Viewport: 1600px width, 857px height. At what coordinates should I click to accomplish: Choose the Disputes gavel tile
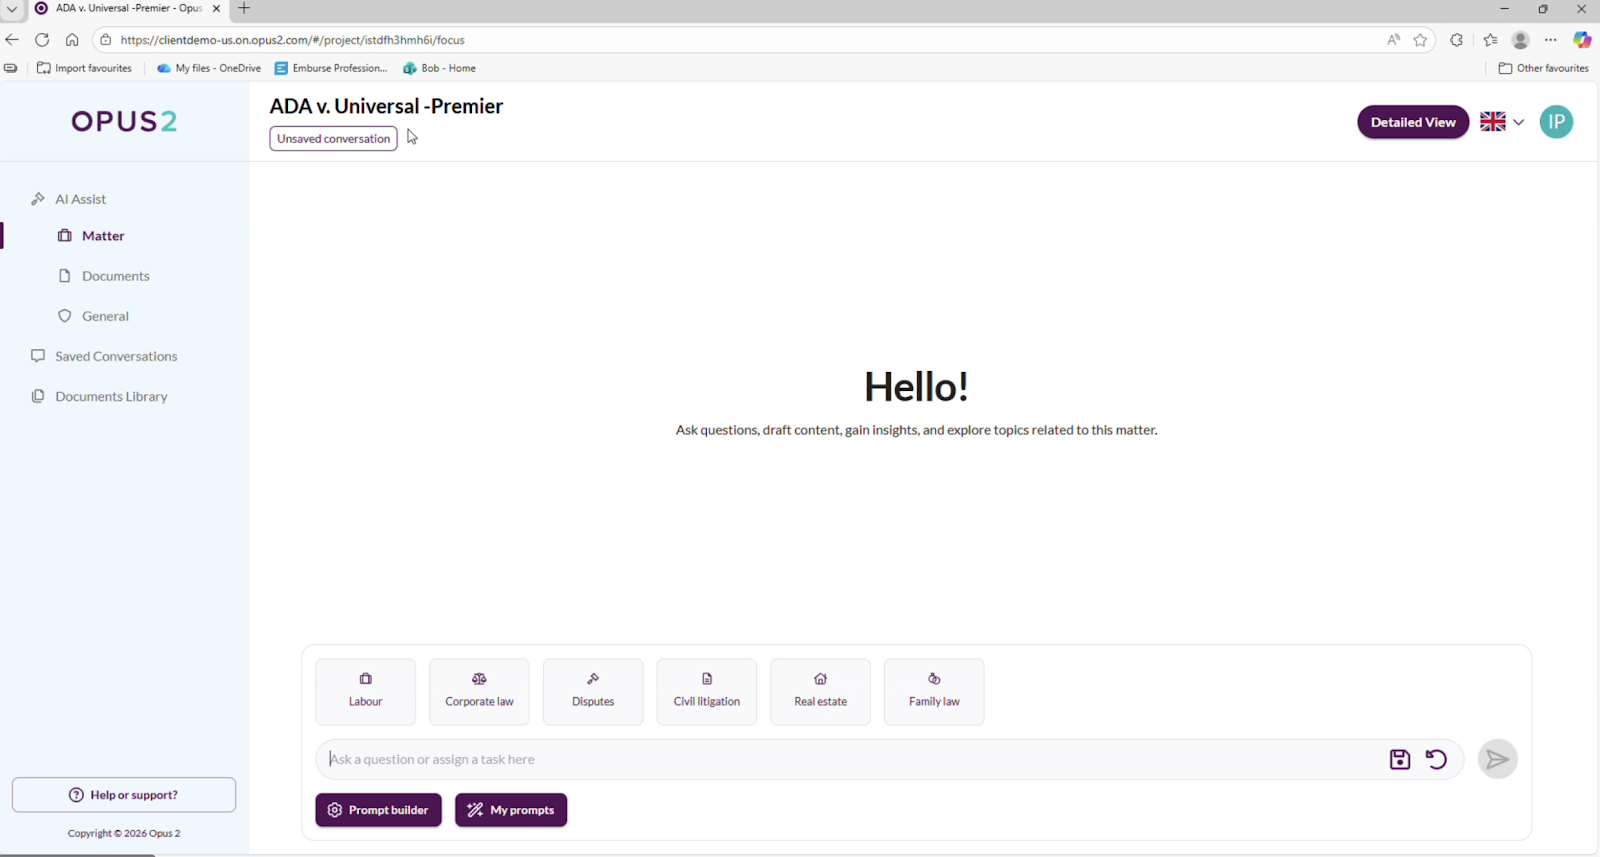coord(593,691)
